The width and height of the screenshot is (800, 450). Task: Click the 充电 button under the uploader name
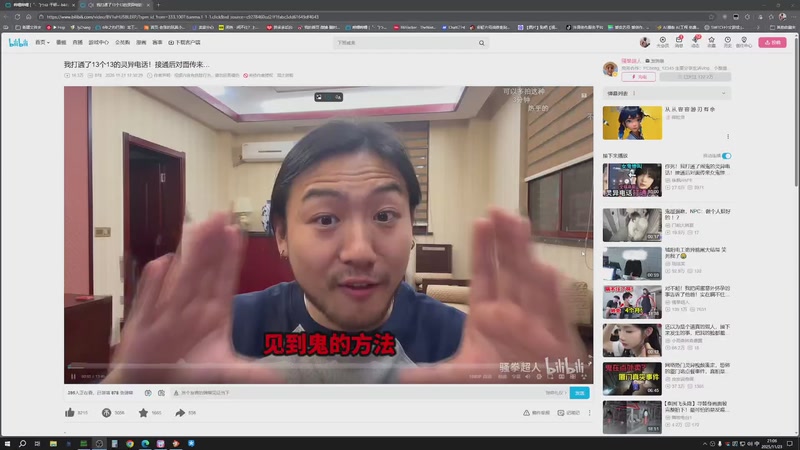(638, 77)
